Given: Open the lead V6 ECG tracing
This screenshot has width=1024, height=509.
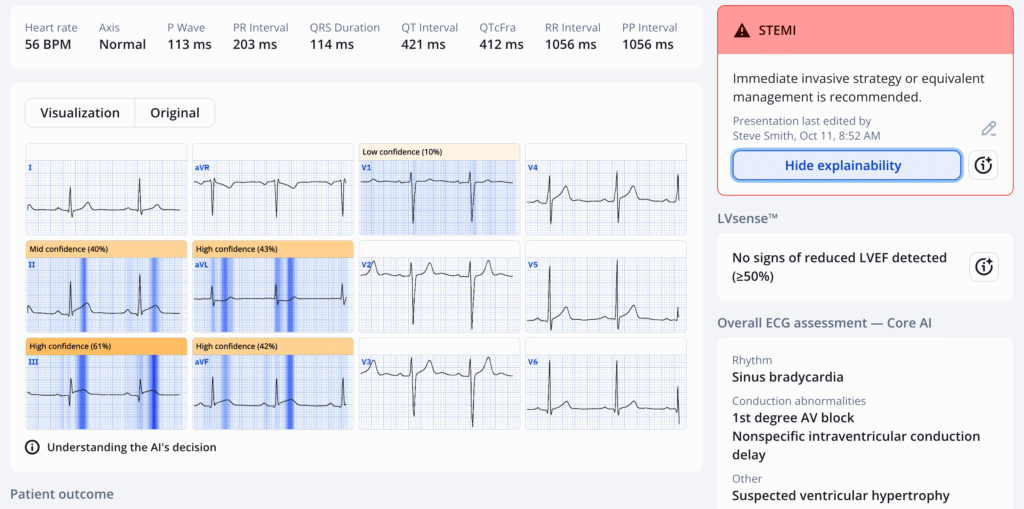Looking at the screenshot, I should click(x=606, y=384).
